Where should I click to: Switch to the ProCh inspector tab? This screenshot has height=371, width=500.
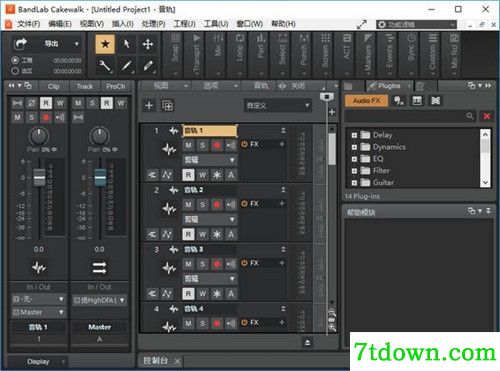(116, 86)
